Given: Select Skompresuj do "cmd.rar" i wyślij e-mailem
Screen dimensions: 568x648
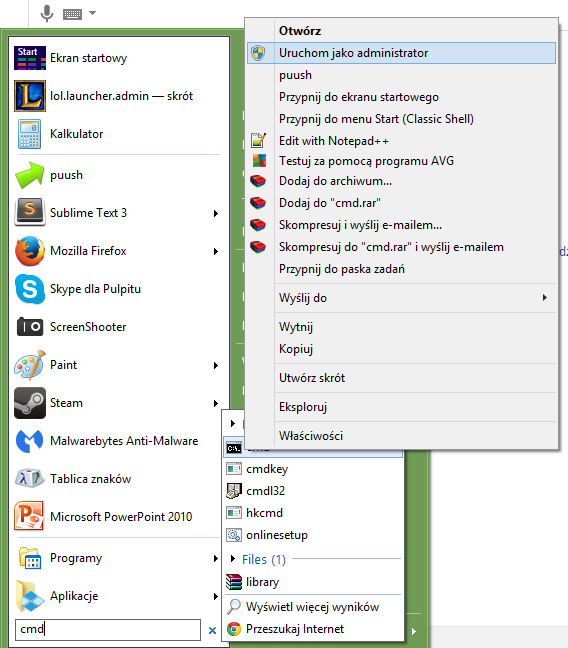Looking at the screenshot, I should [401, 247].
